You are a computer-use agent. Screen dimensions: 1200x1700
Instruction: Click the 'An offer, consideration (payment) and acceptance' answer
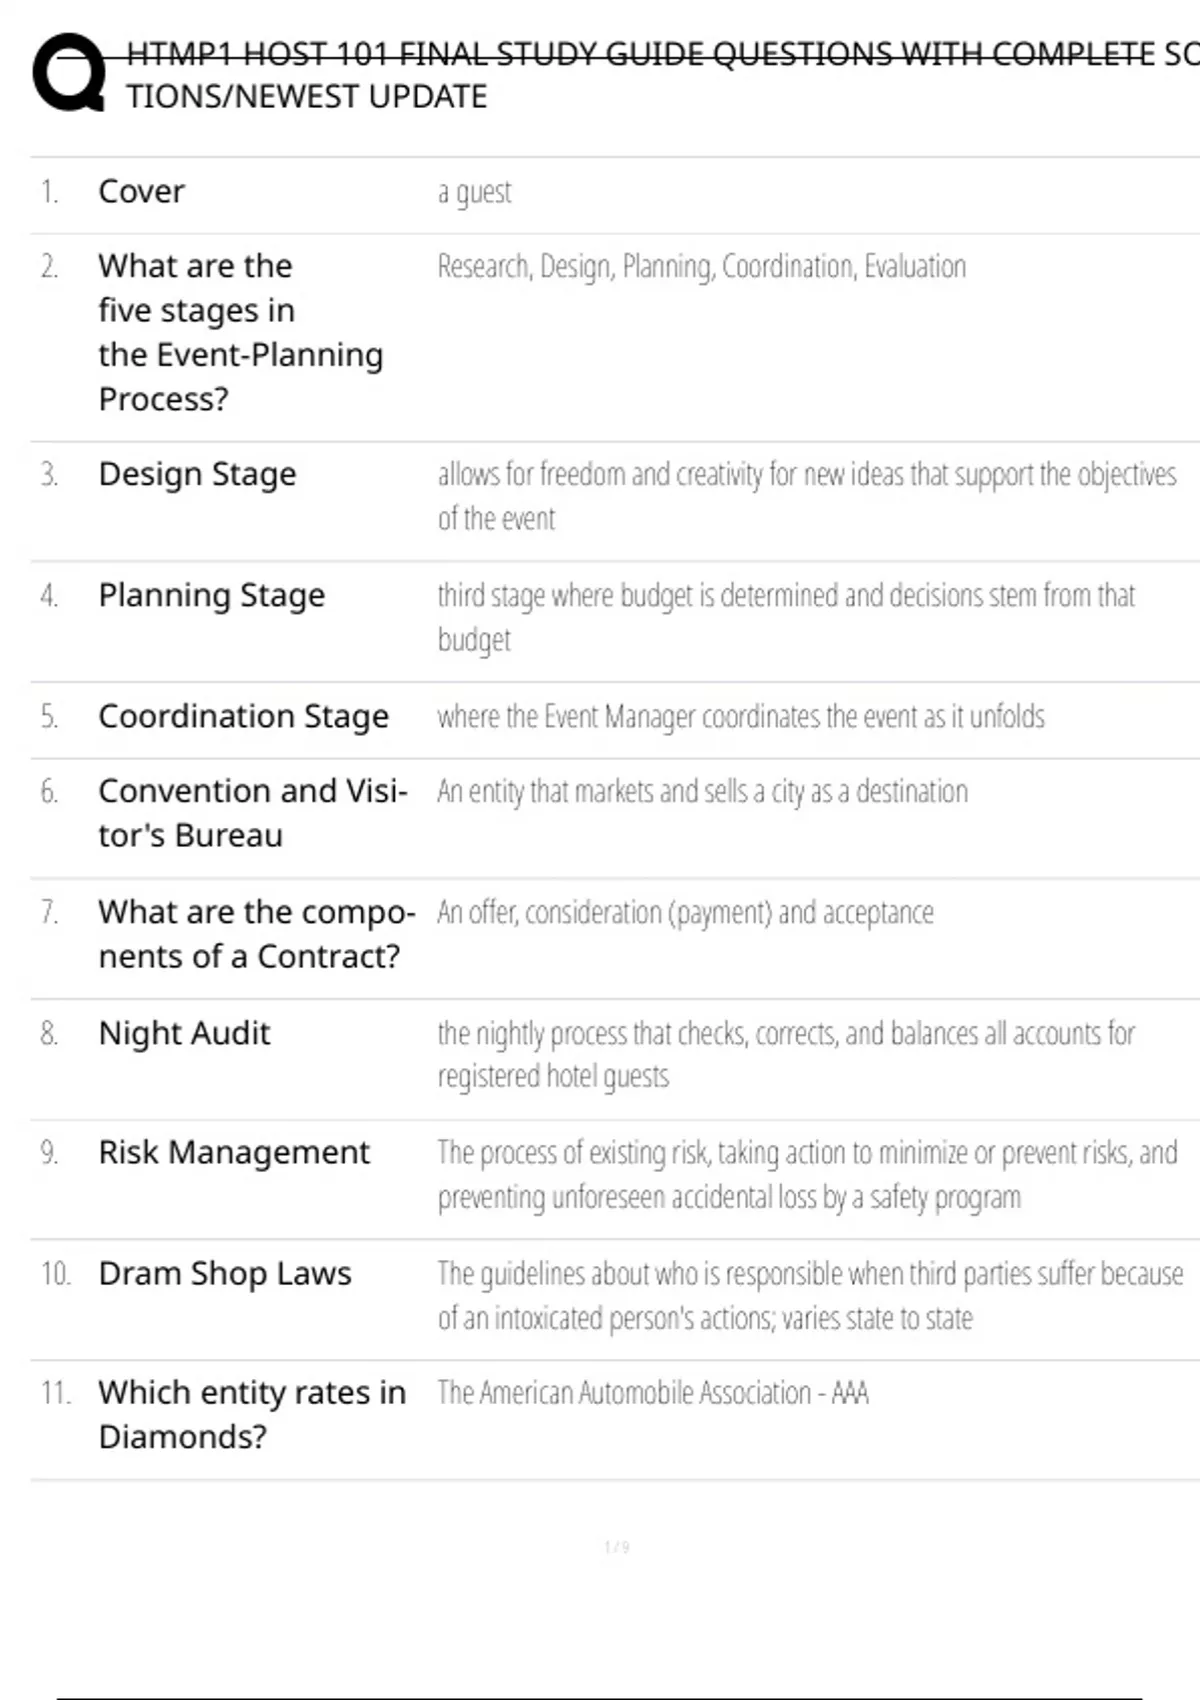pos(685,913)
